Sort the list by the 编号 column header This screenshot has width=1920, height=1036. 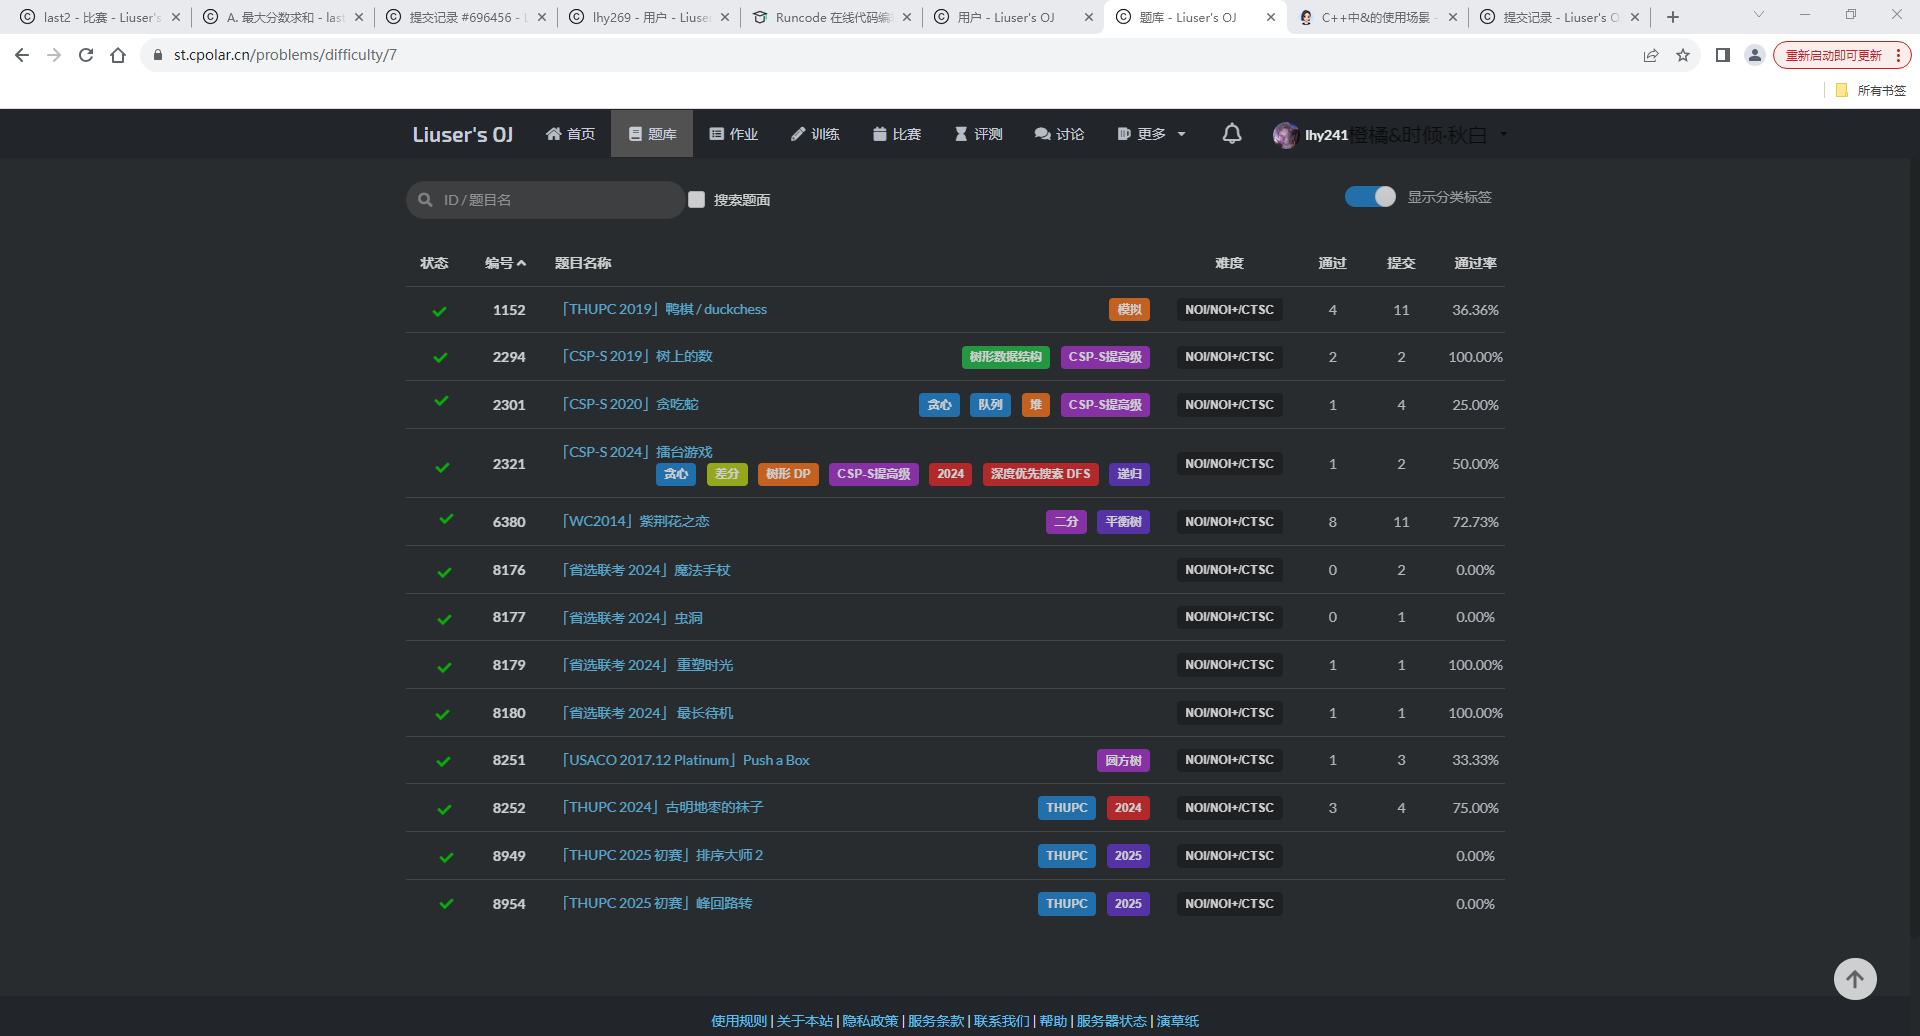tap(505, 263)
